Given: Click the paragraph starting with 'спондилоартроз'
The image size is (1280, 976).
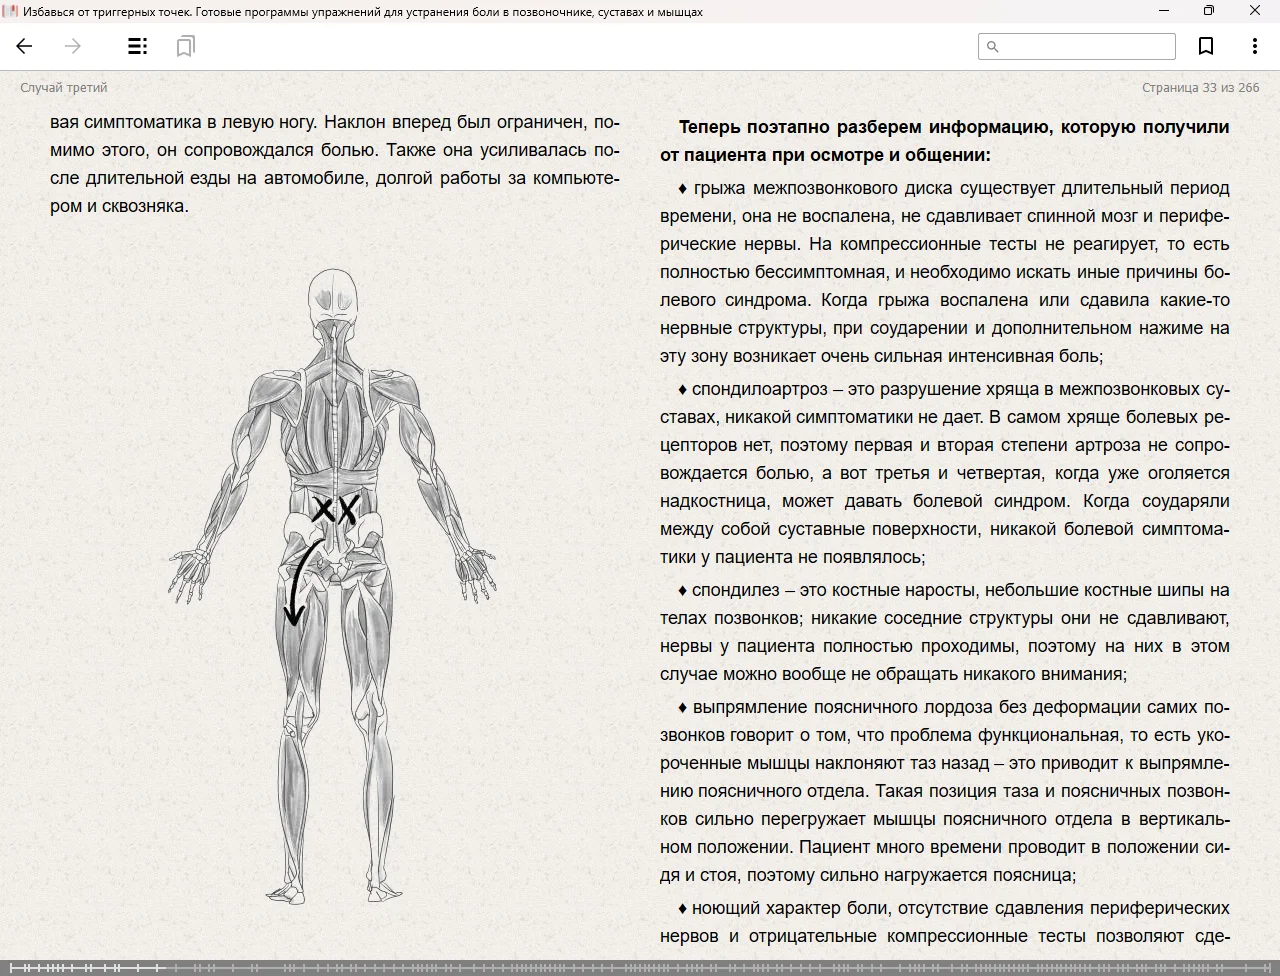Looking at the screenshot, I should (944, 473).
